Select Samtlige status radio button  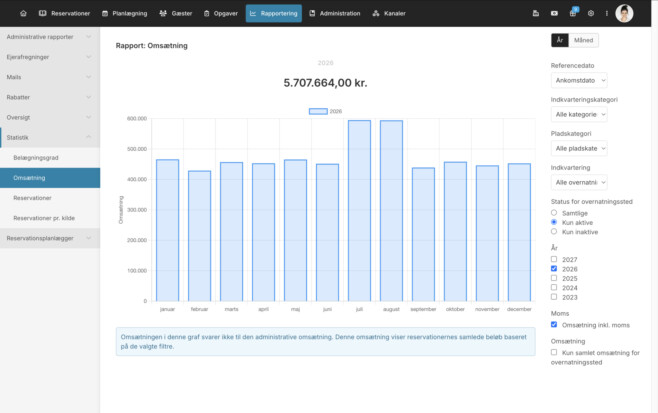[x=554, y=213]
